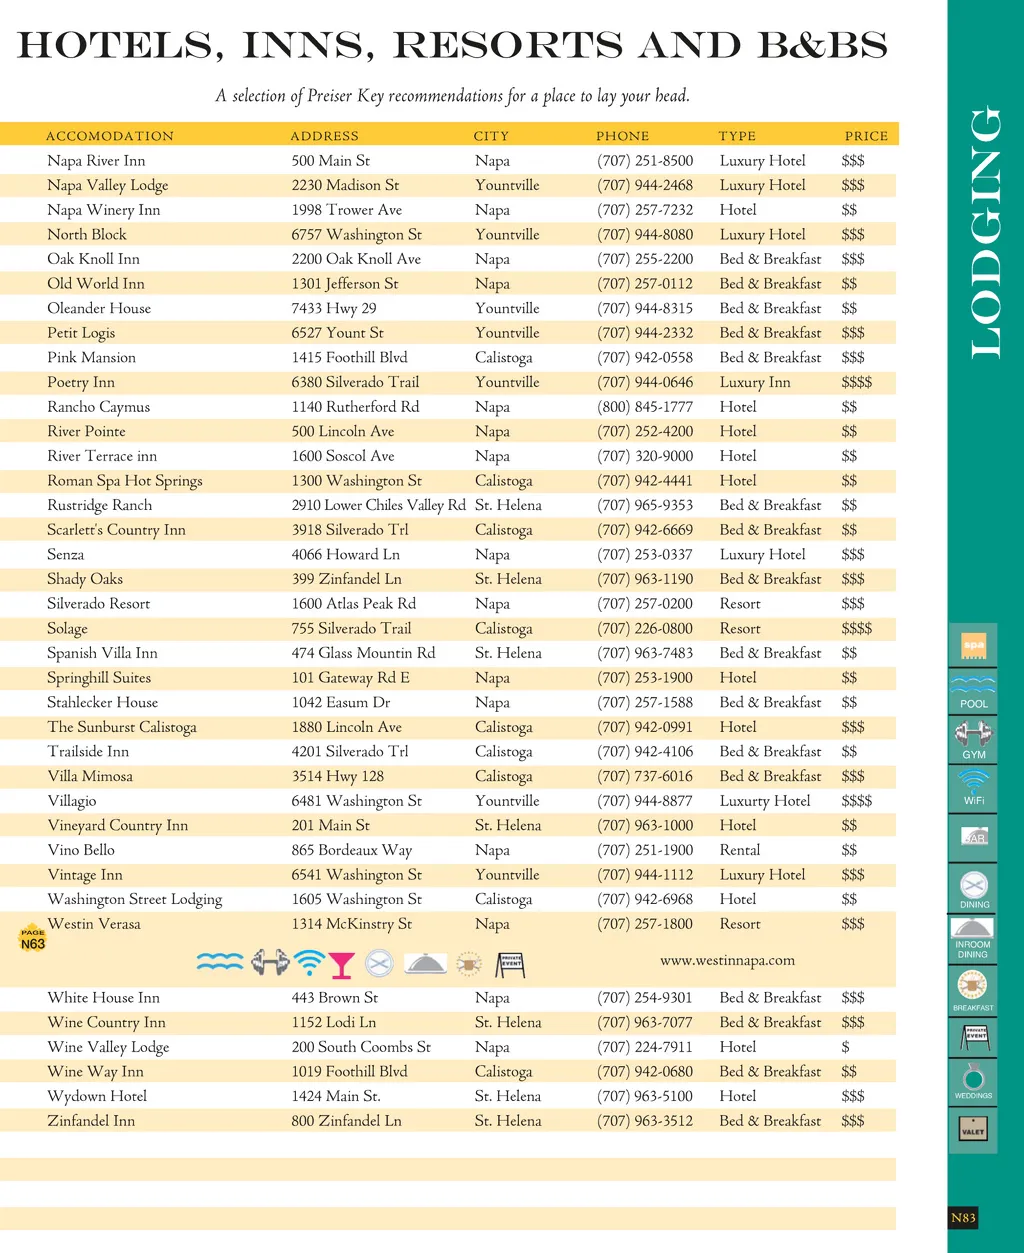
Task: Click the pink cocktail glass under Westin Verasa
Action: point(341,964)
